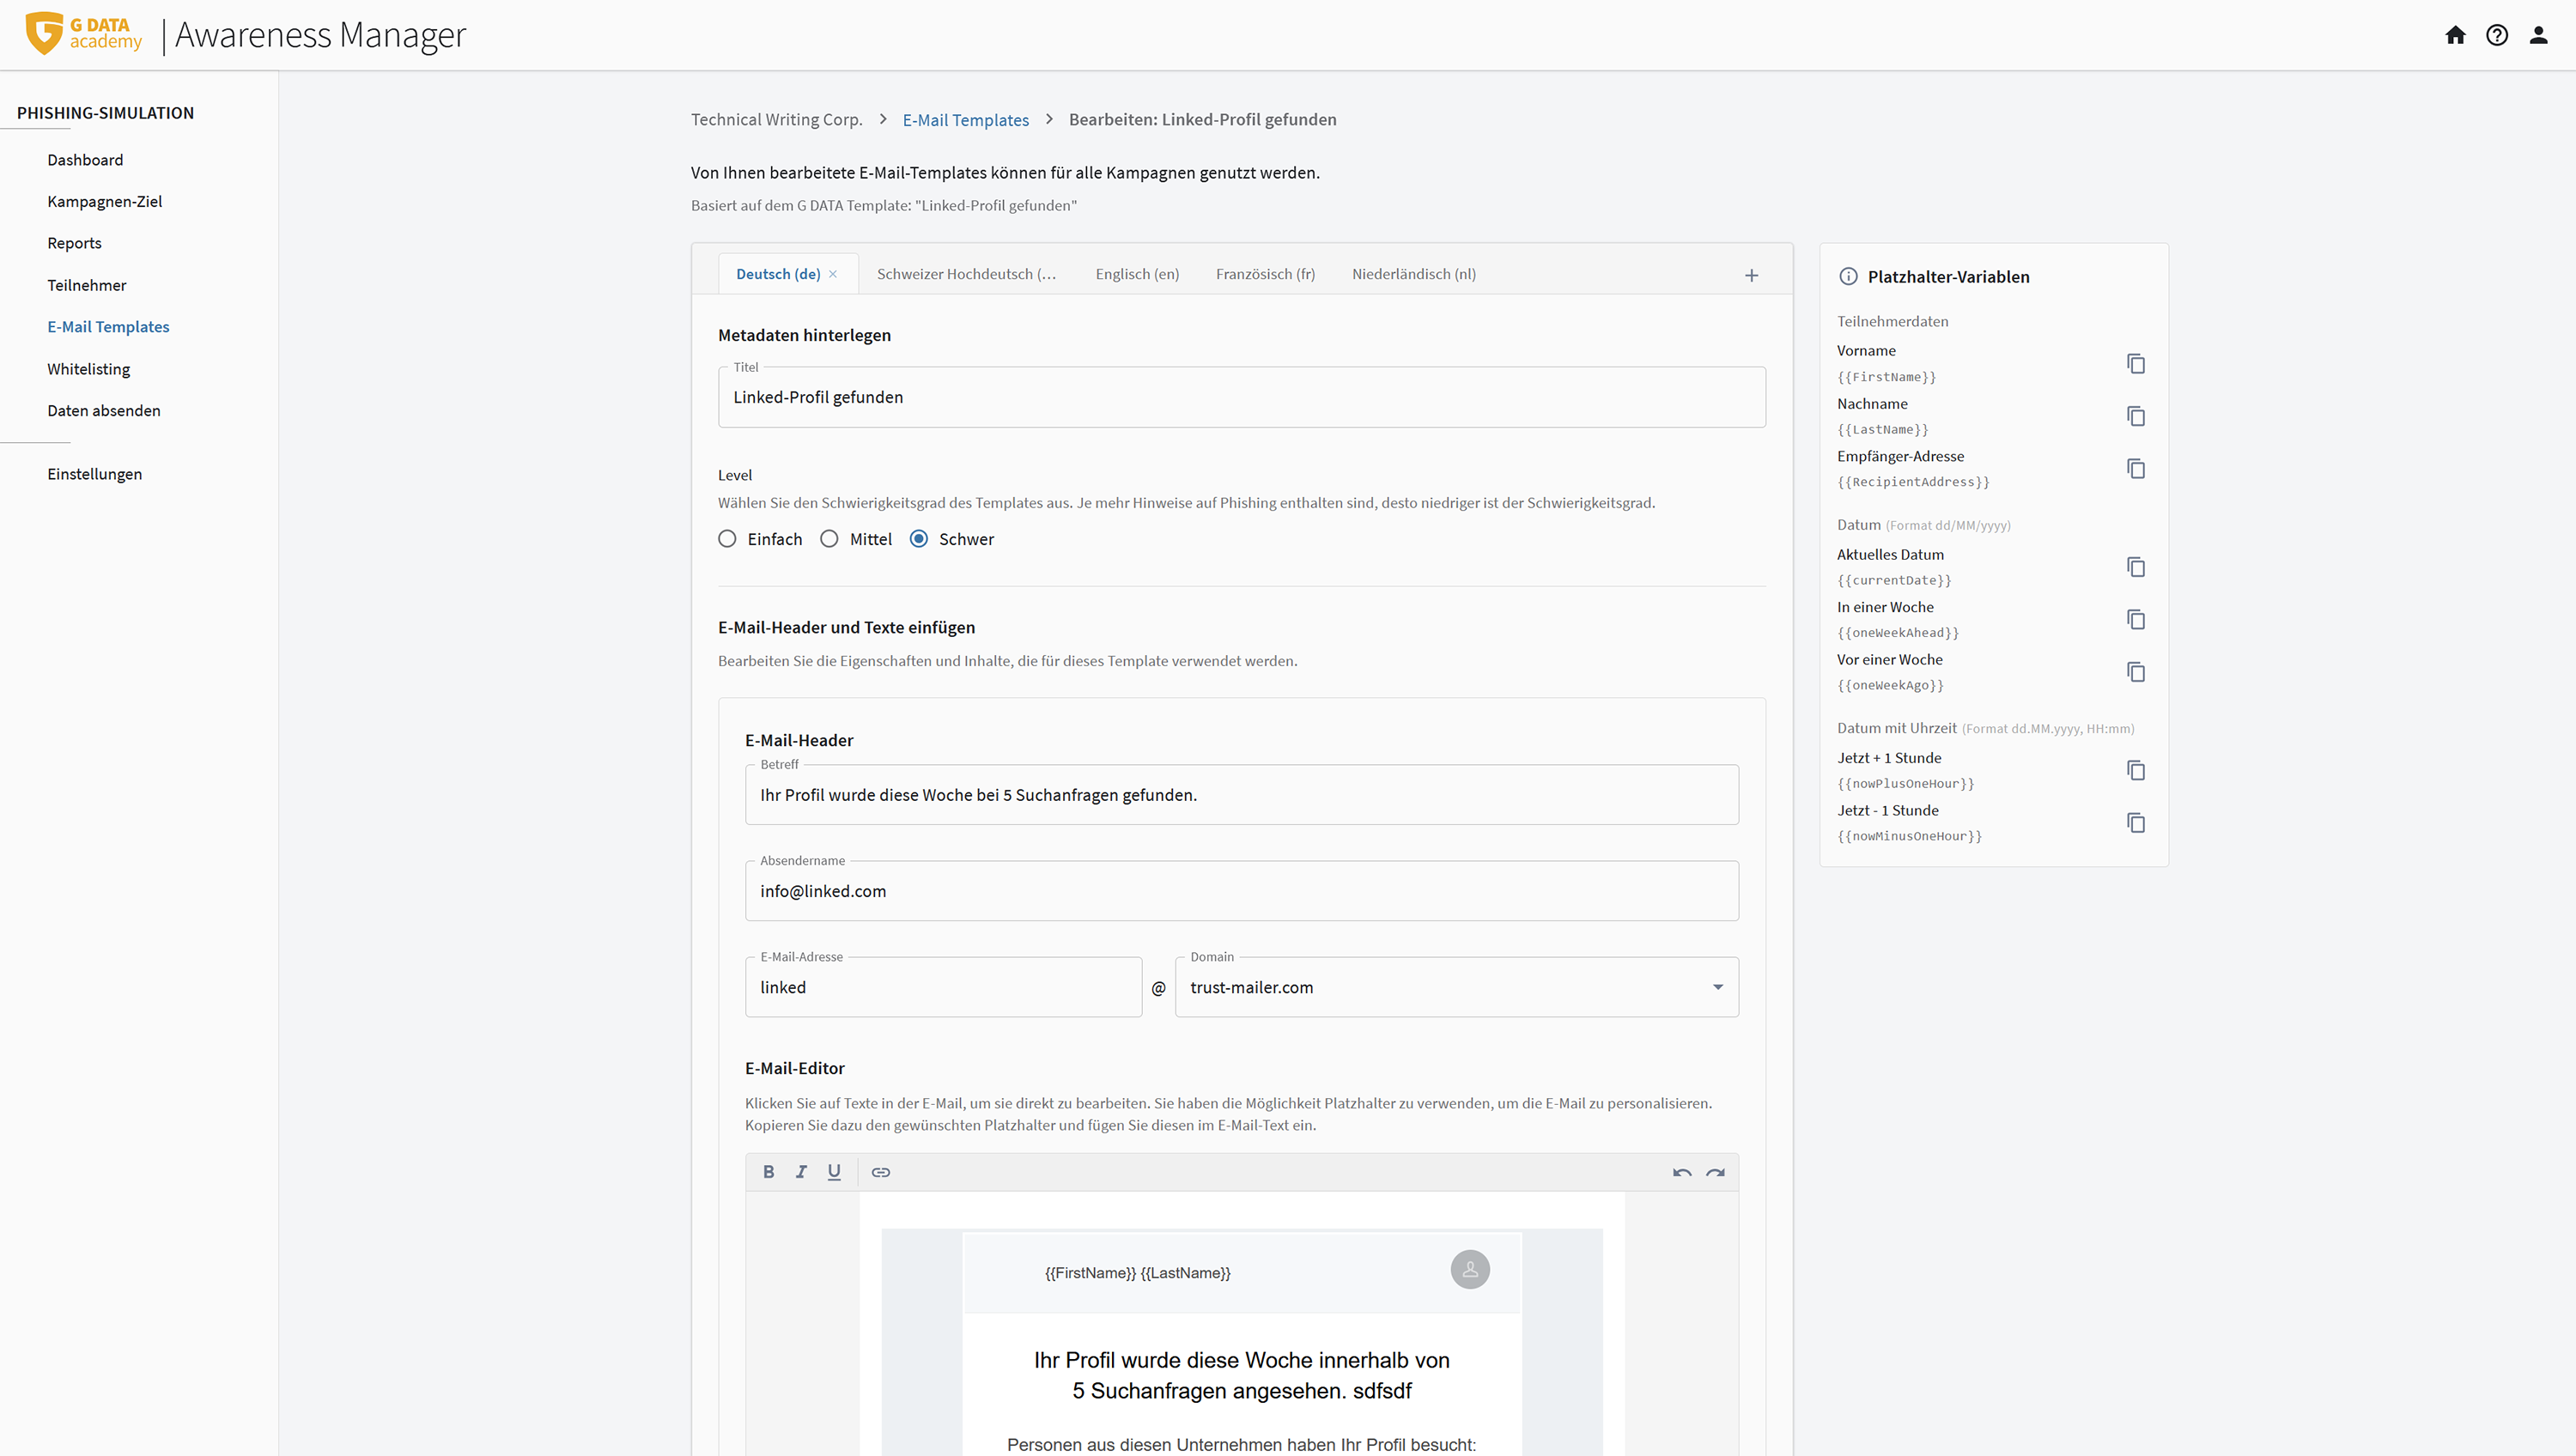Open E-Mail Templates in the sidebar
Screen dimensions: 2576x1456
point(108,327)
